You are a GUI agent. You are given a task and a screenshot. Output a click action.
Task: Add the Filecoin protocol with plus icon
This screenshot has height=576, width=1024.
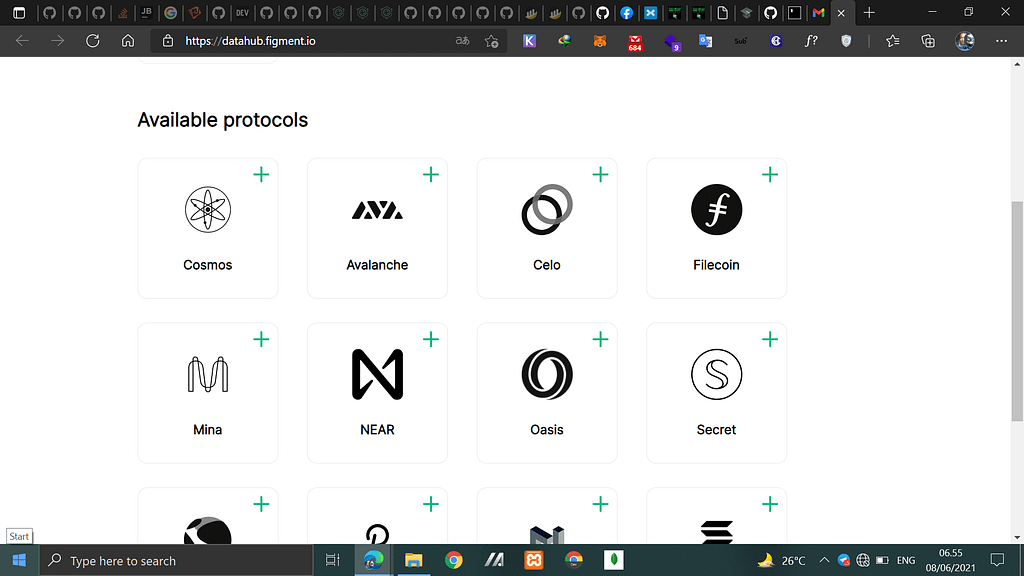click(770, 174)
